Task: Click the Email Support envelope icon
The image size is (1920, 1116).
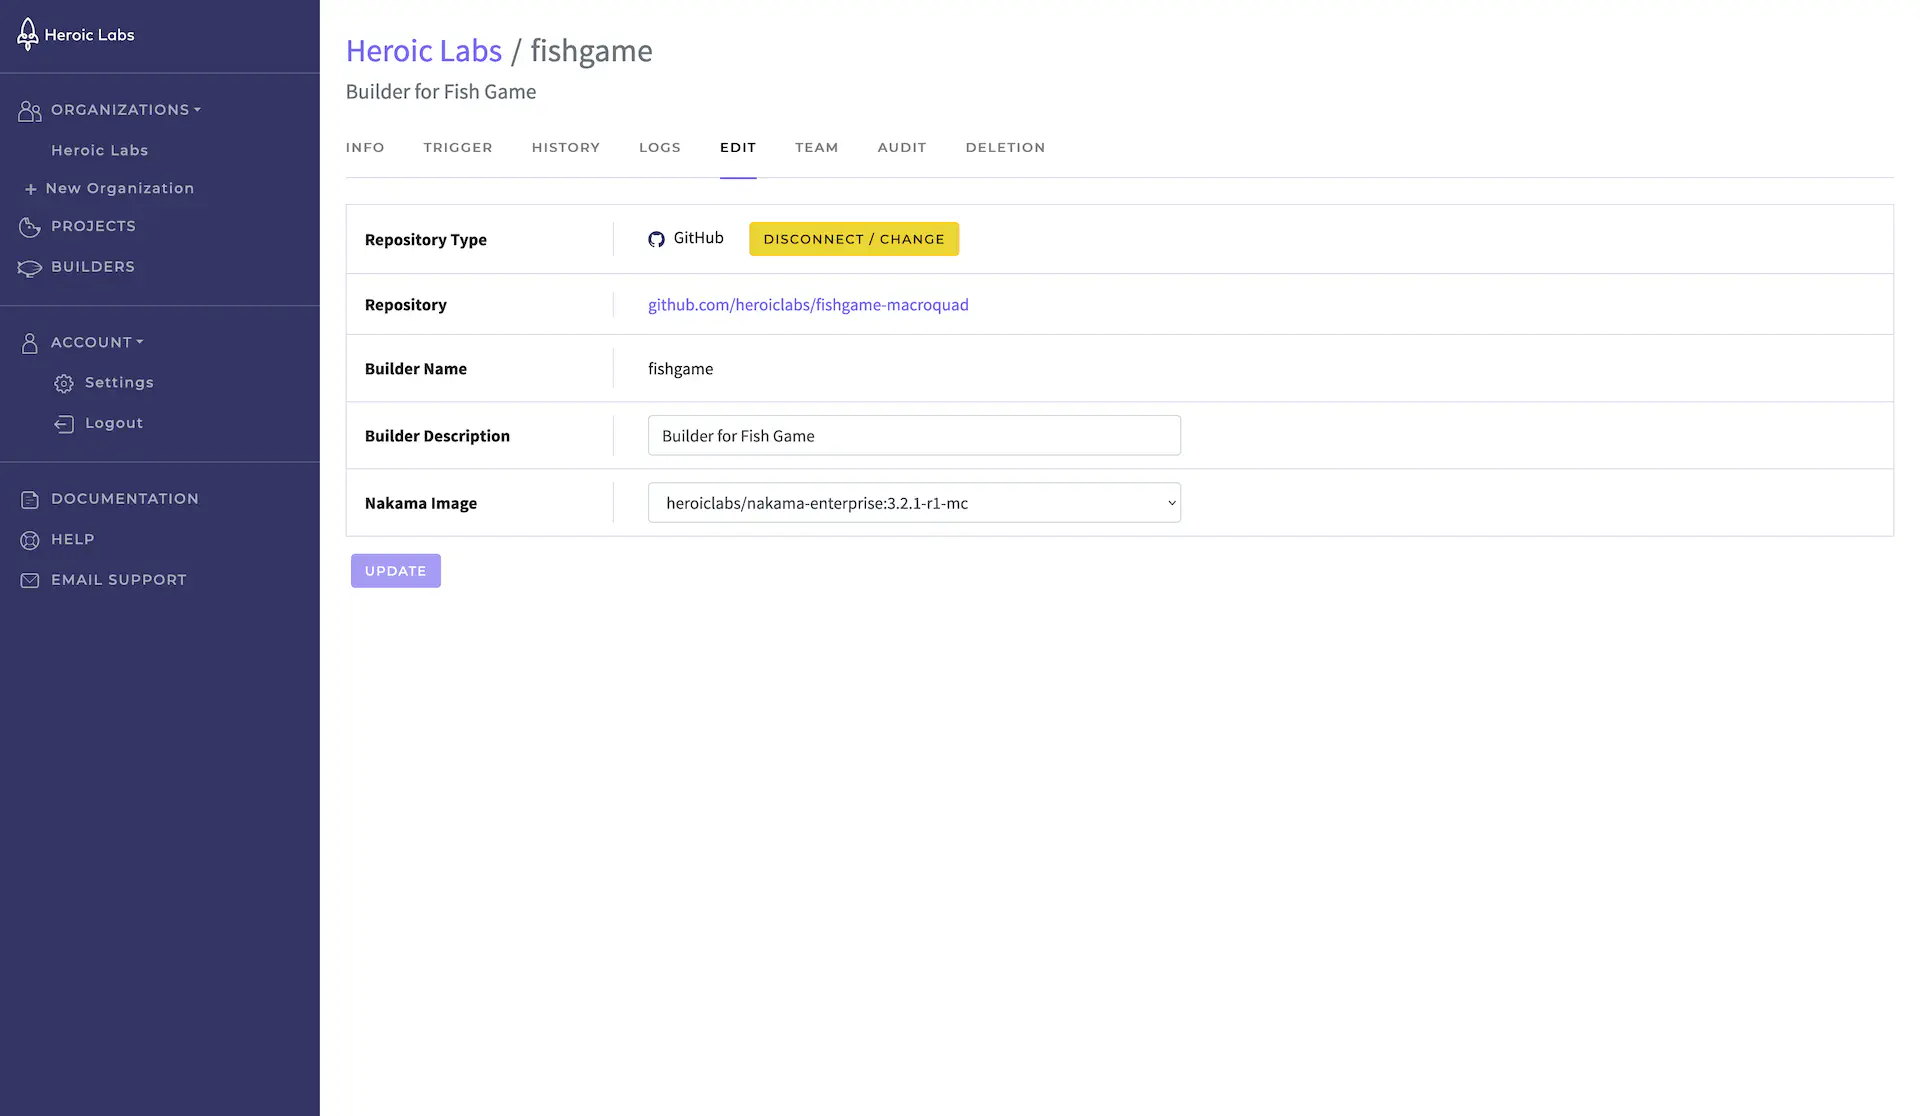Action: tap(30, 580)
